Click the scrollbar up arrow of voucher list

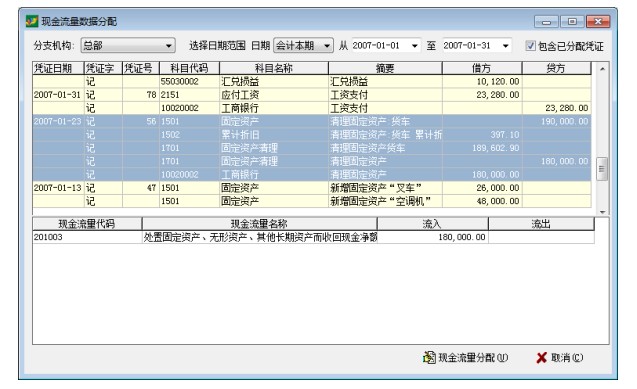click(602, 69)
